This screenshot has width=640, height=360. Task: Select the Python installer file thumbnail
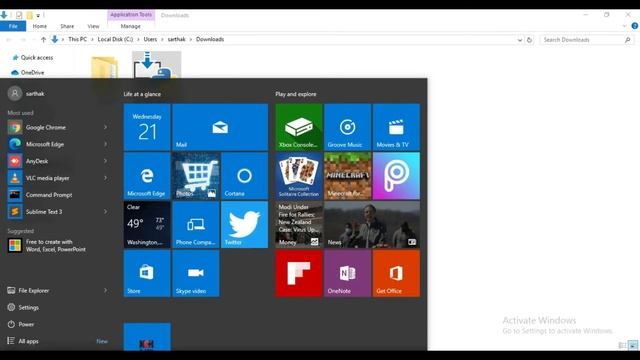click(156, 64)
